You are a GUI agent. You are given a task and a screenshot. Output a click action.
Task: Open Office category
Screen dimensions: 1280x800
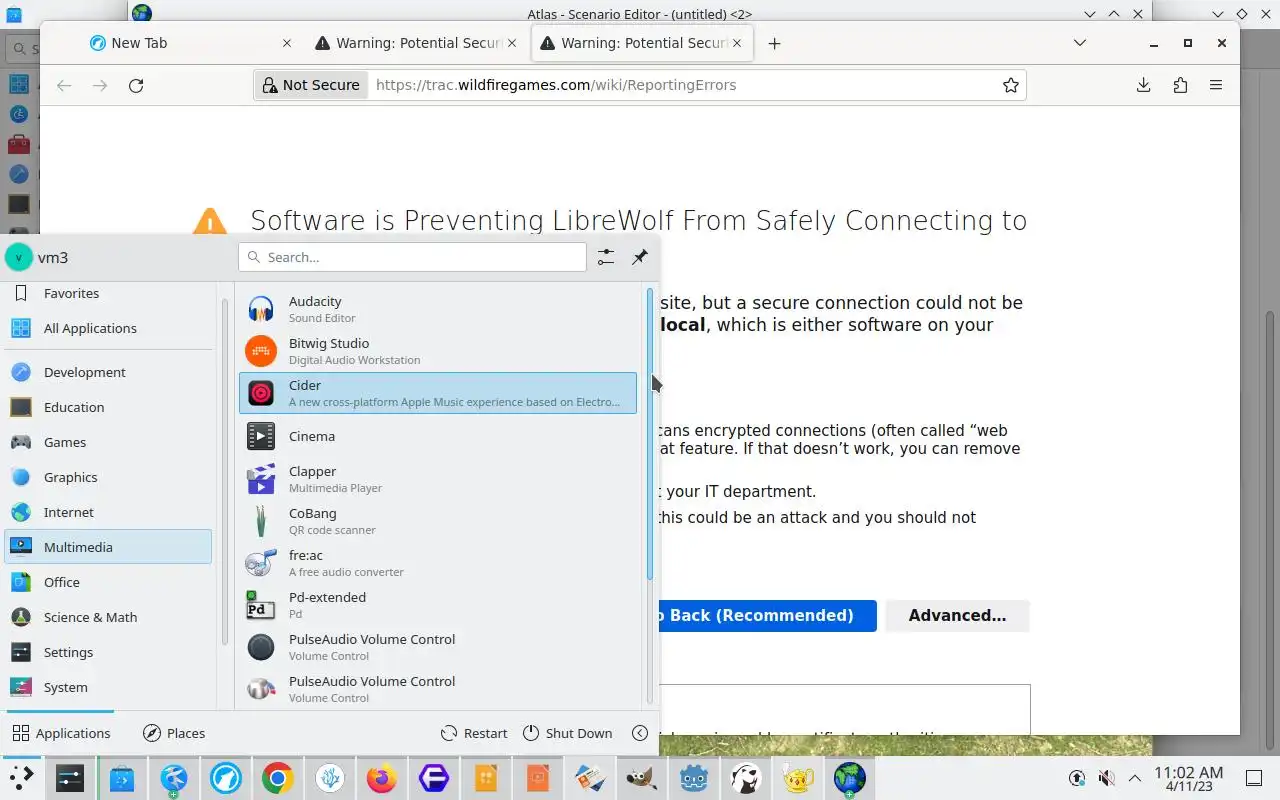(x=108, y=582)
